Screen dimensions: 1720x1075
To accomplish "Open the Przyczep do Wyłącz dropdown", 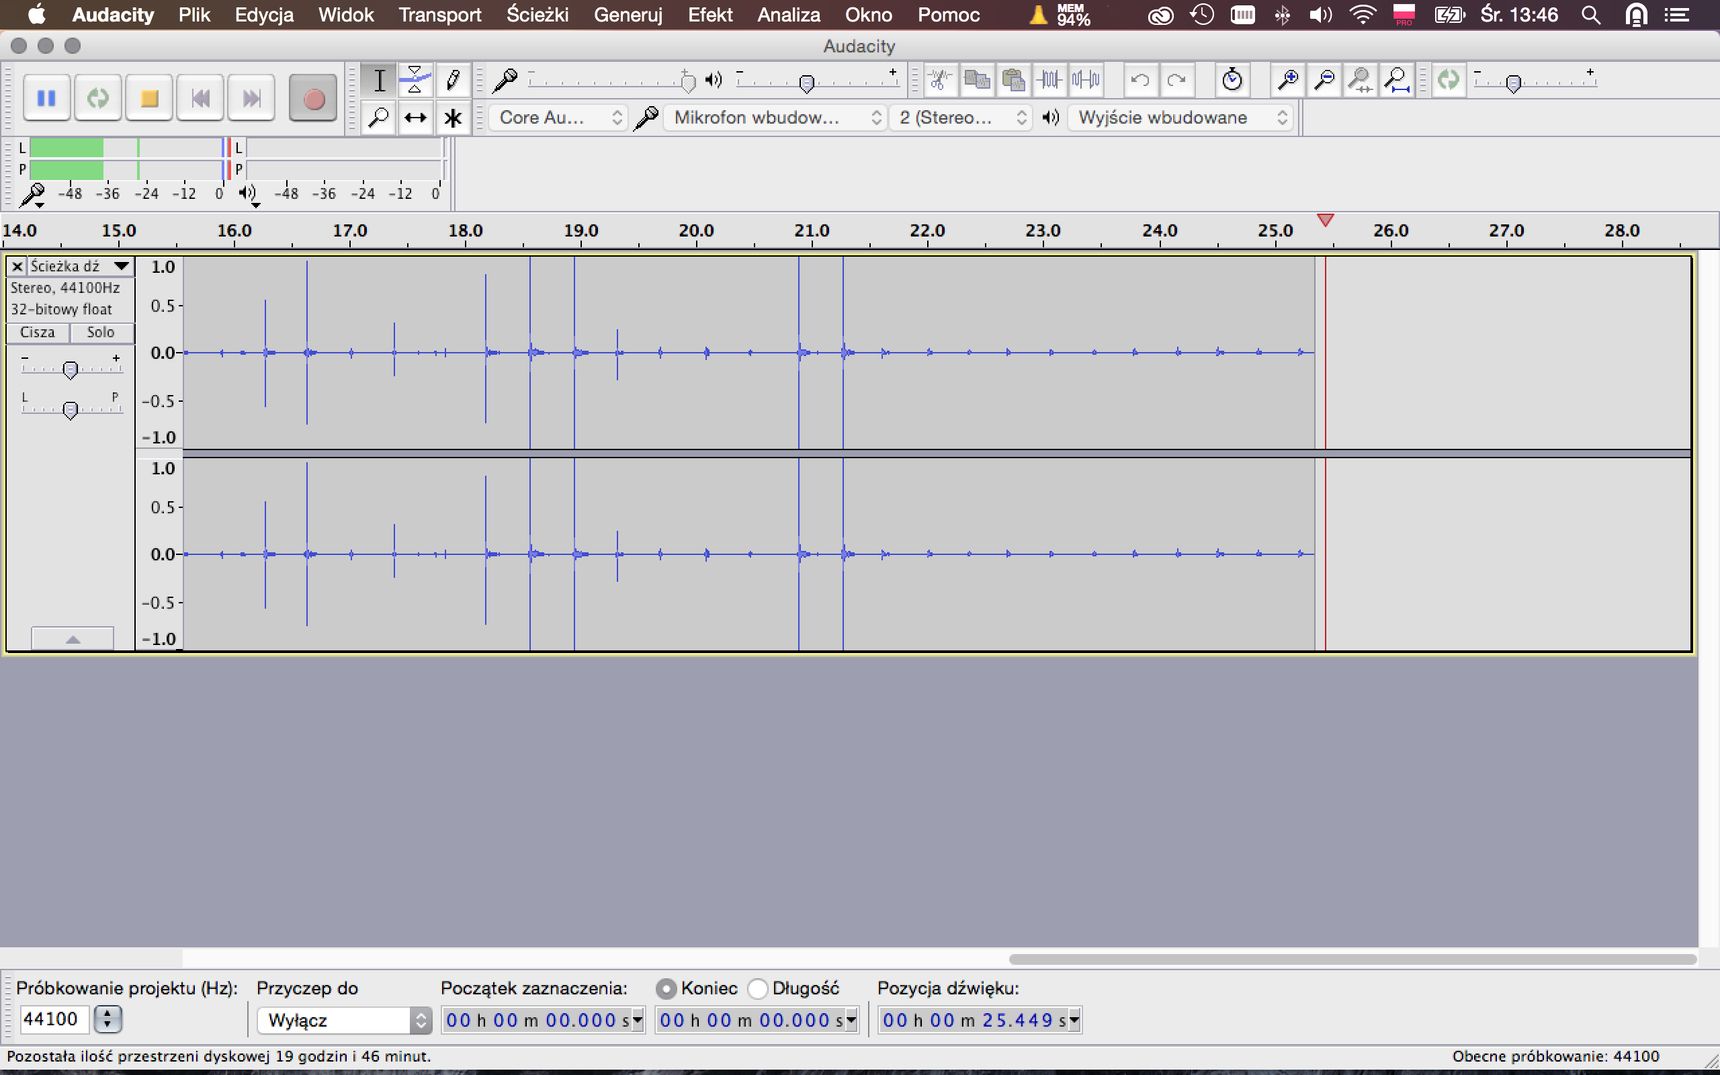I will [x=344, y=1020].
